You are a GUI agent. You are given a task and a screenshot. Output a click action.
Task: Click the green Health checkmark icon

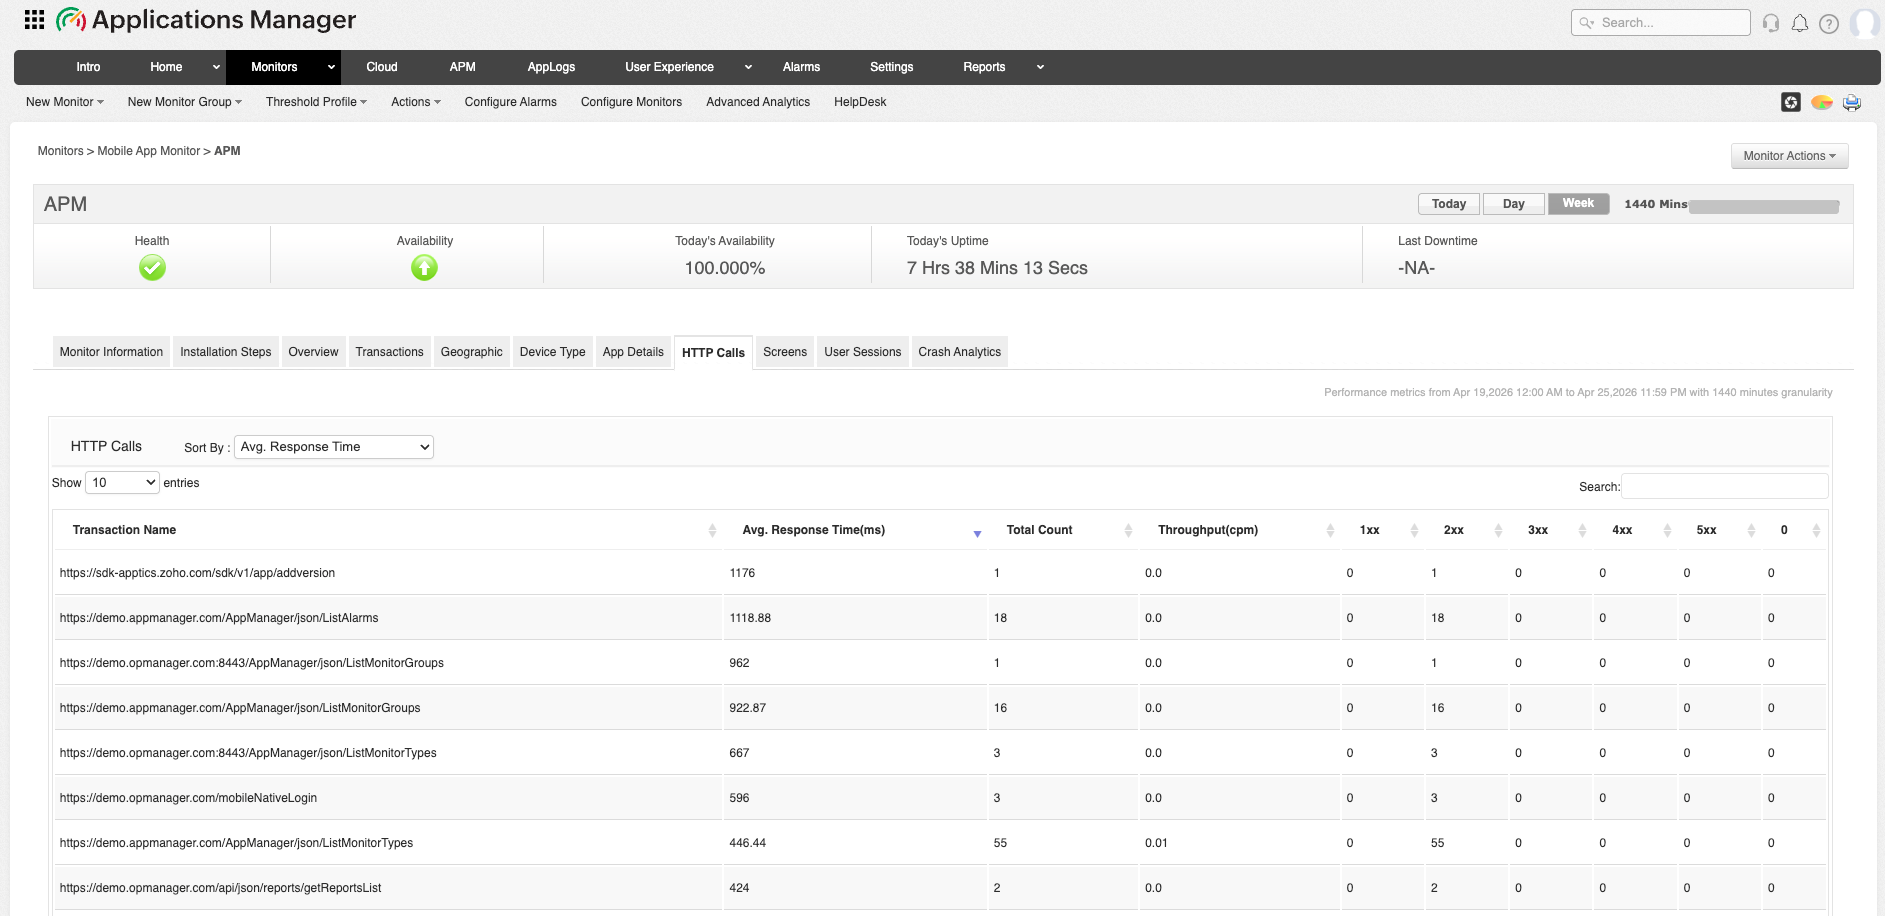tap(152, 267)
